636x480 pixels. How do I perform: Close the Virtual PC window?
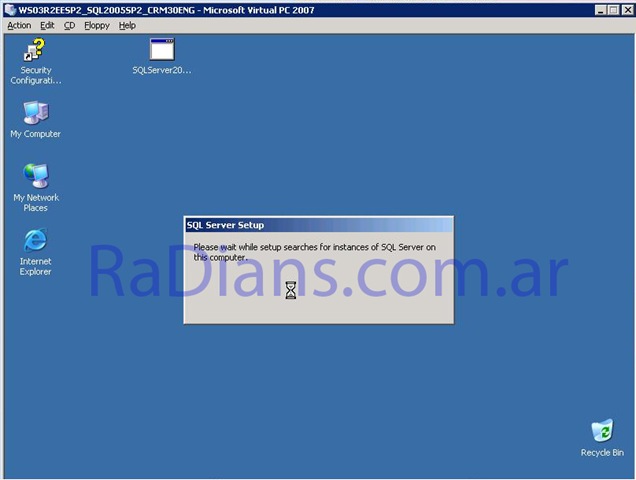[626, 9]
